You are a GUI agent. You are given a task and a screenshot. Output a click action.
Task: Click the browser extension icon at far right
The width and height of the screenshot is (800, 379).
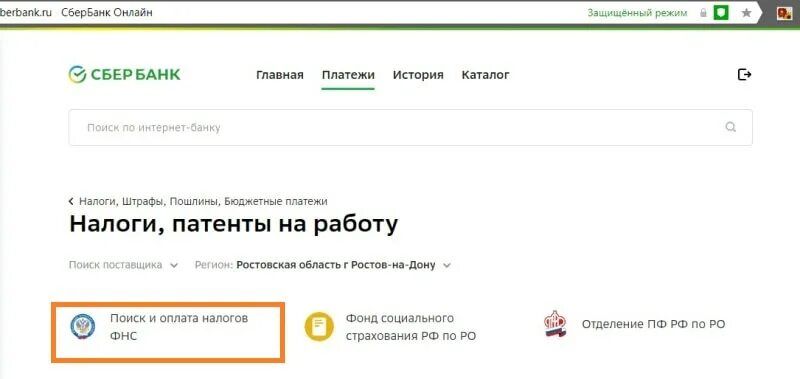coord(784,13)
